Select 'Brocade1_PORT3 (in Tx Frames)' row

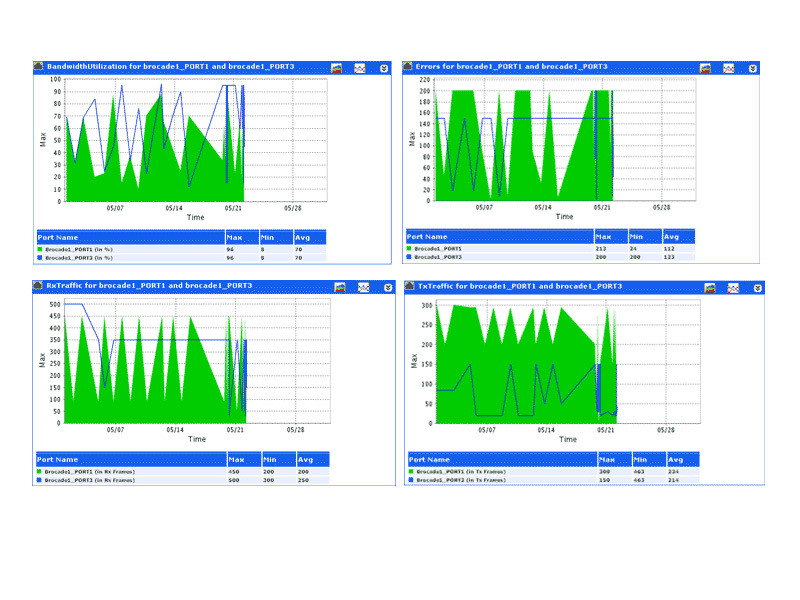(554, 480)
